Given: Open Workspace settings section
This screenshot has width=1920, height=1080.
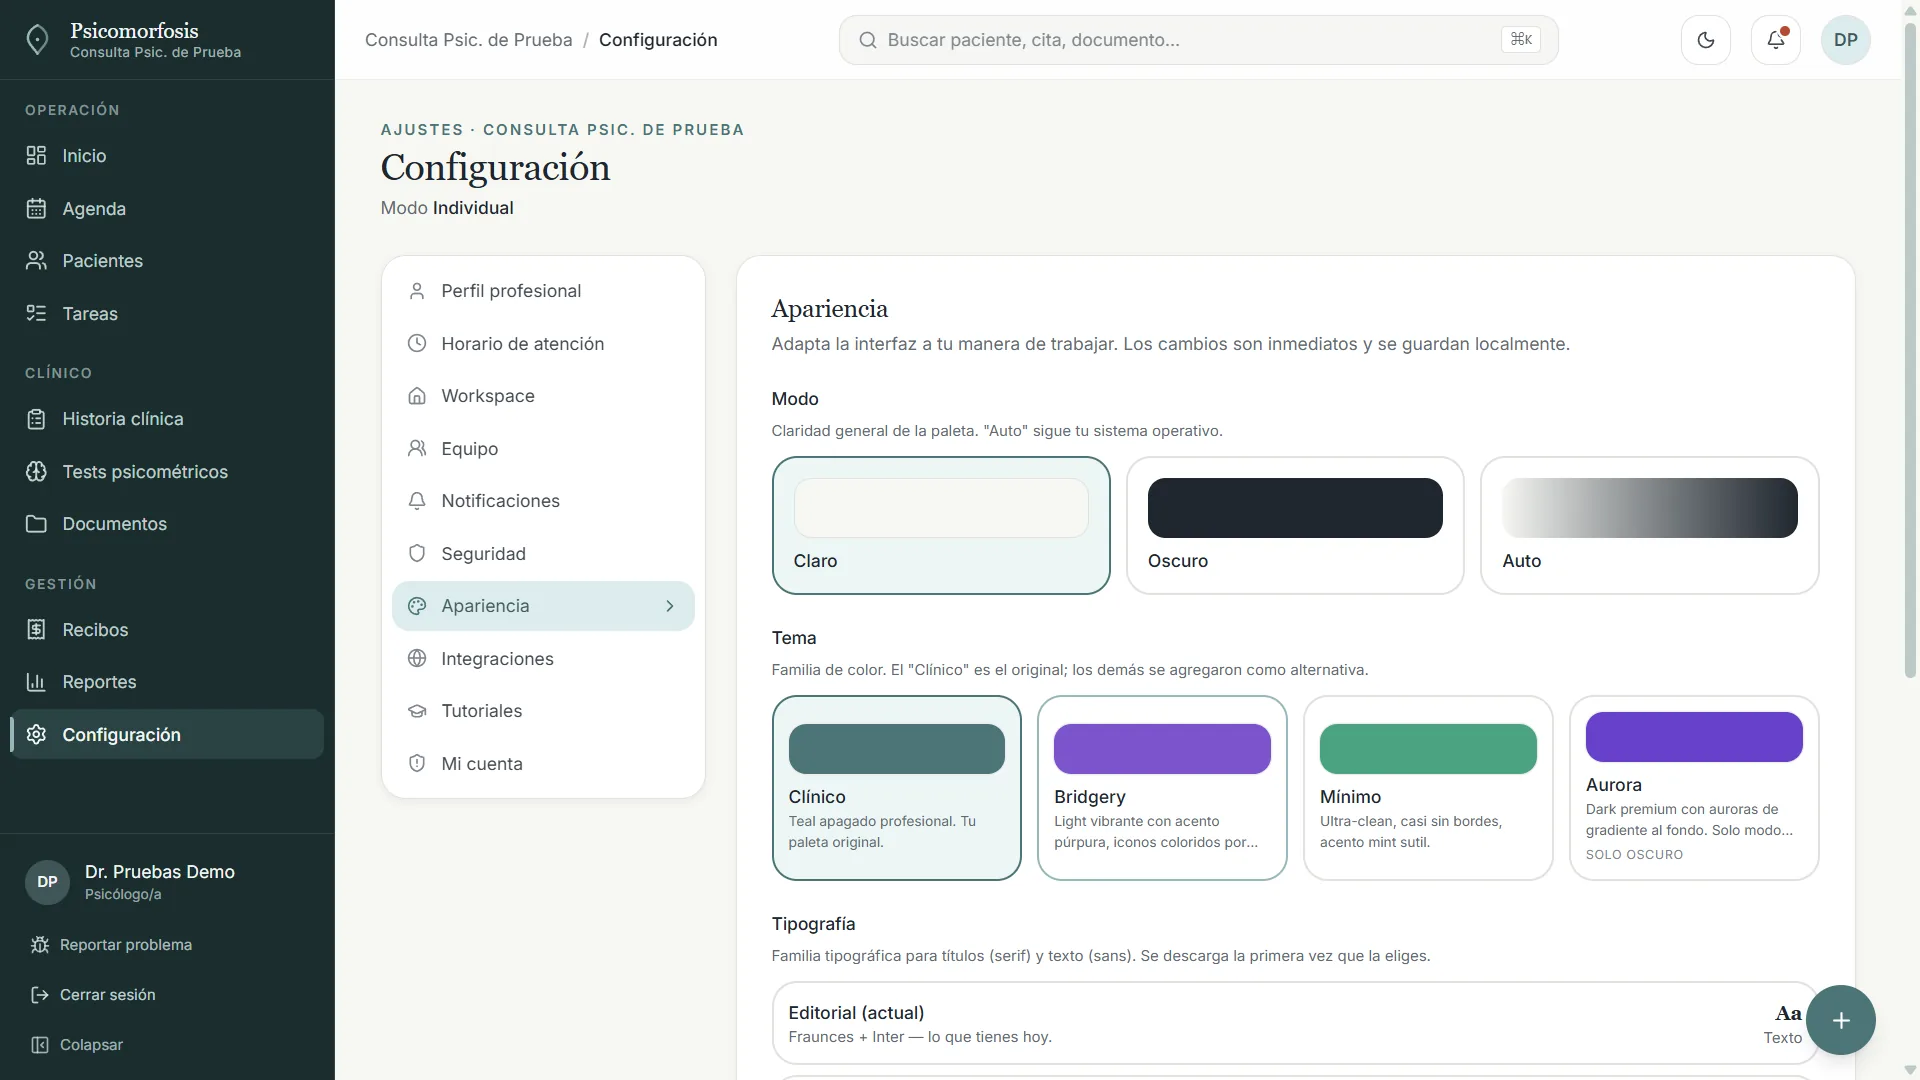Looking at the screenshot, I should pos(543,396).
